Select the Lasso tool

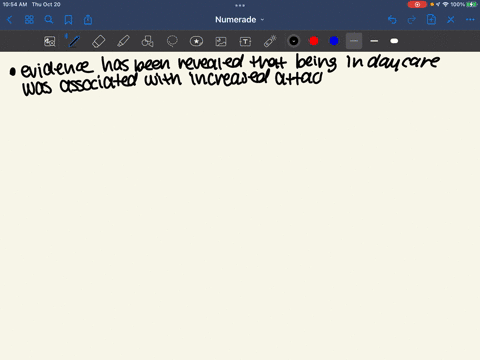click(x=172, y=41)
